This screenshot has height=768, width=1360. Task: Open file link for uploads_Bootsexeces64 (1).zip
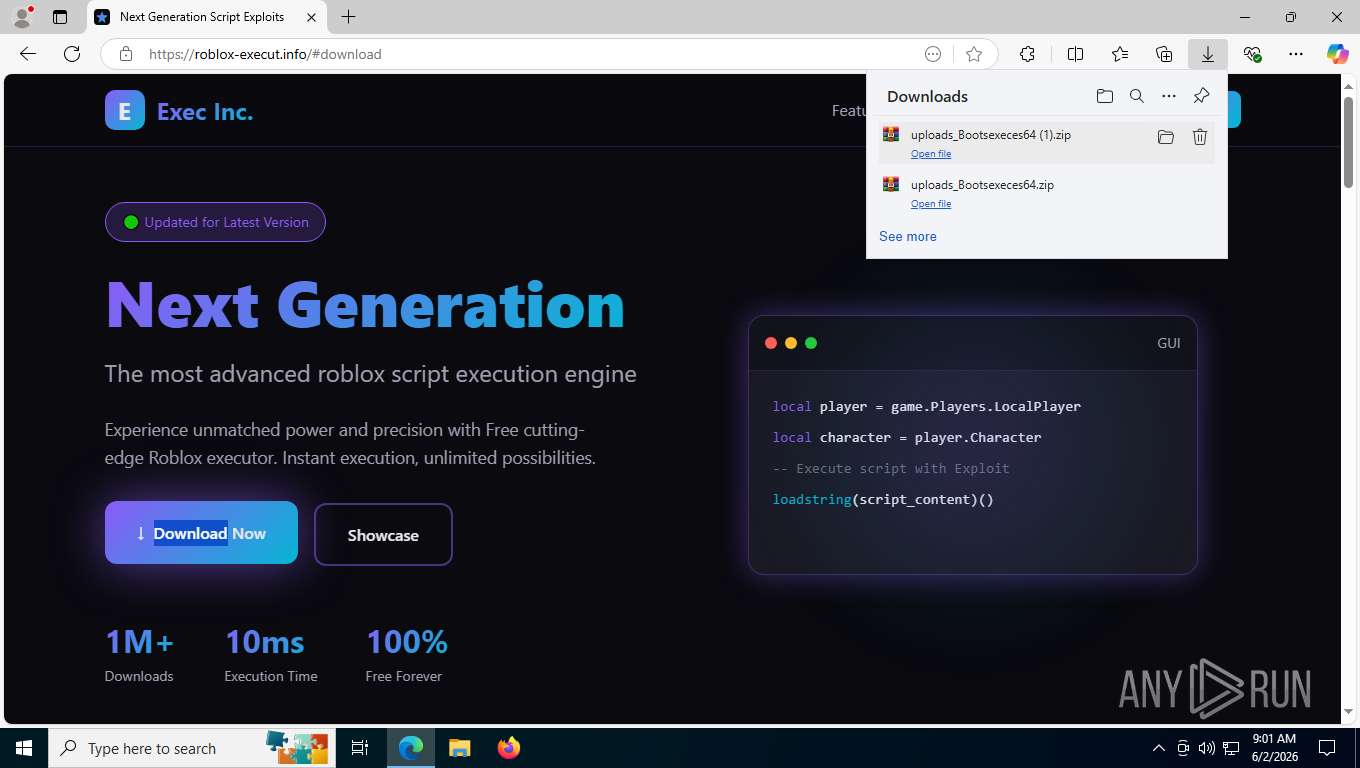(931, 154)
